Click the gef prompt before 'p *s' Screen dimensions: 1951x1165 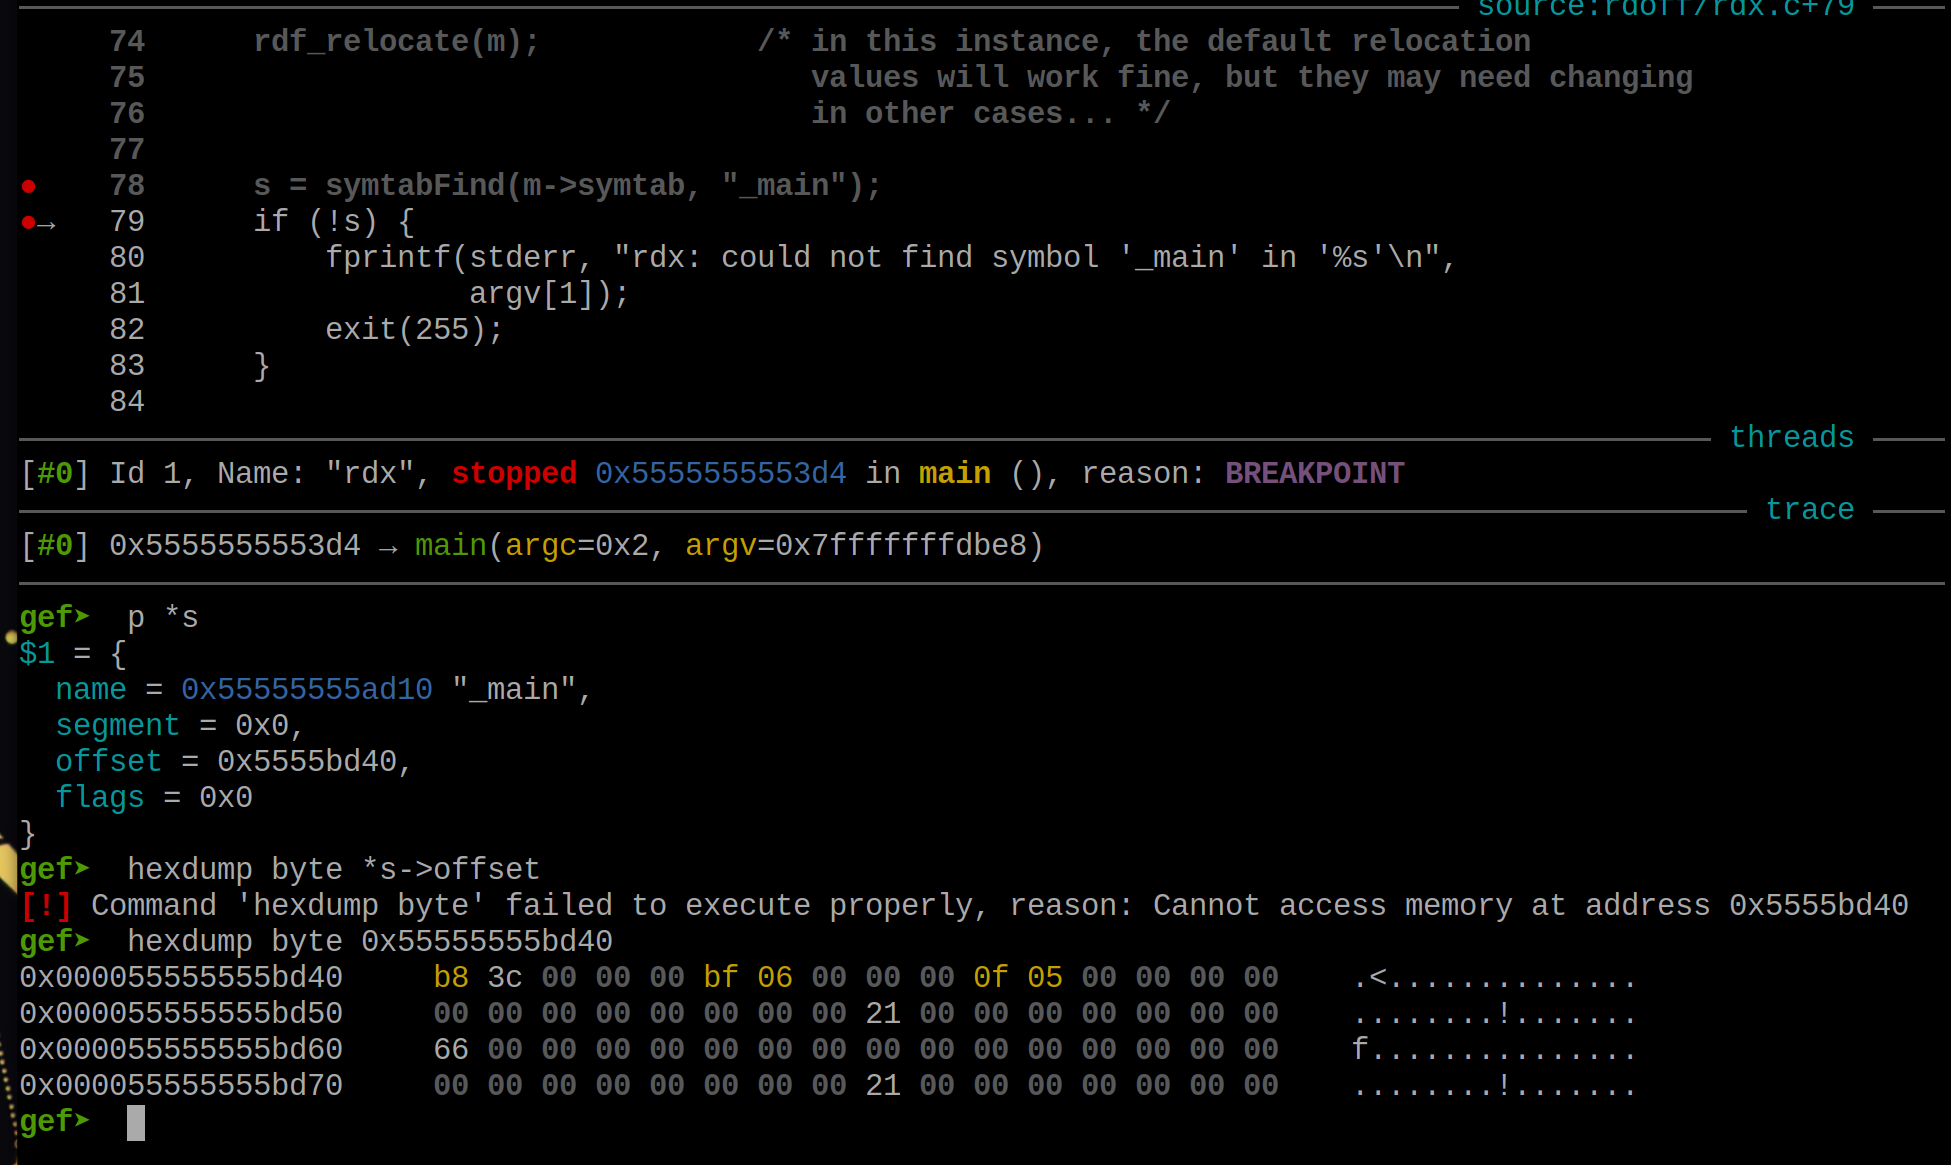coord(55,617)
